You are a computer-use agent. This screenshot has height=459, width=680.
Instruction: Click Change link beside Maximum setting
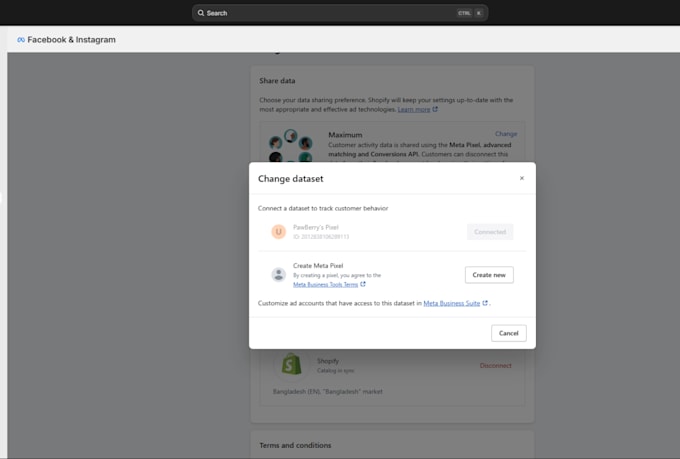(x=506, y=134)
